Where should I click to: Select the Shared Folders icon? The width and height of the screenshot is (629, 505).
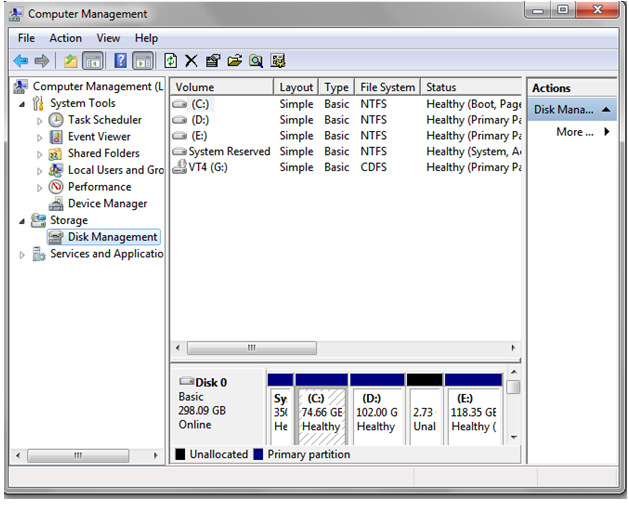coord(55,154)
